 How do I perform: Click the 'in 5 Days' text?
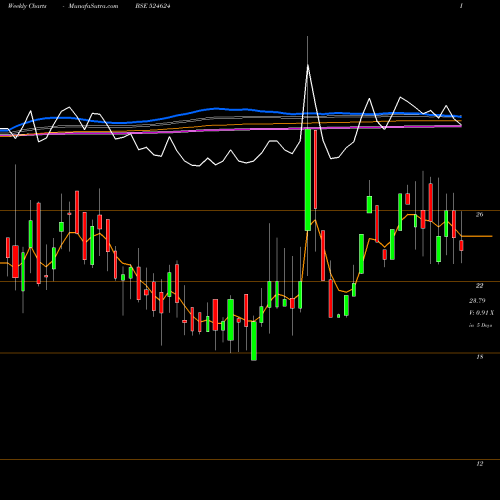click(x=480, y=325)
